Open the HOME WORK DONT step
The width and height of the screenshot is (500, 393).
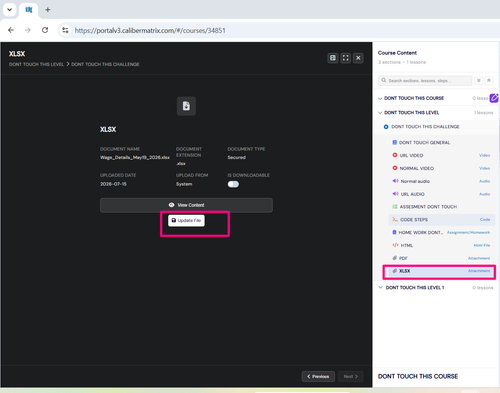click(x=442, y=232)
